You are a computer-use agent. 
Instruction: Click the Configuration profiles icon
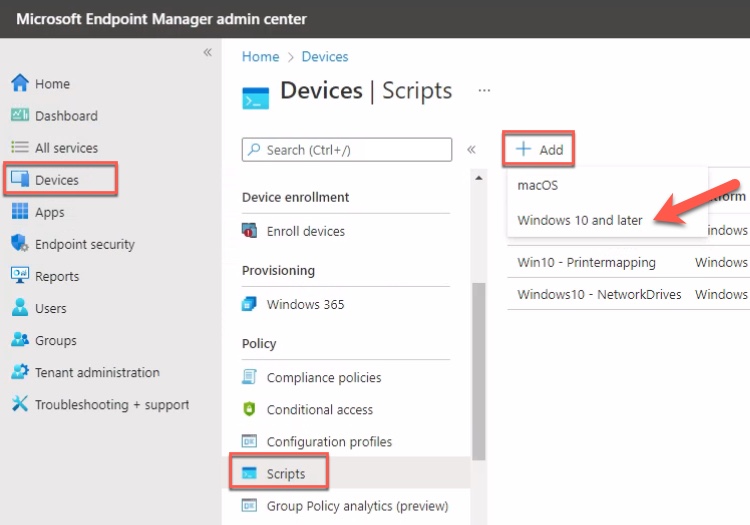click(249, 441)
